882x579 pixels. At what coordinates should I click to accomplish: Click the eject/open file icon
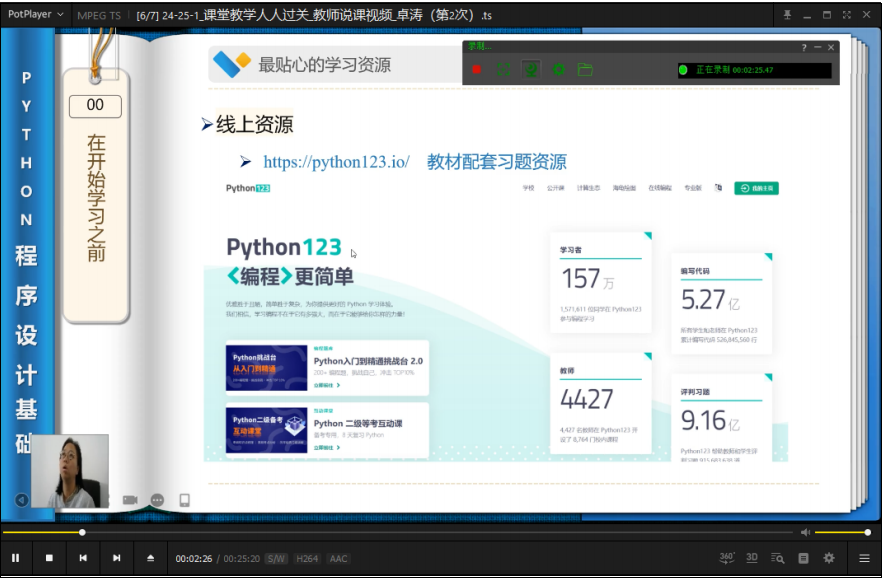[x=151, y=558]
